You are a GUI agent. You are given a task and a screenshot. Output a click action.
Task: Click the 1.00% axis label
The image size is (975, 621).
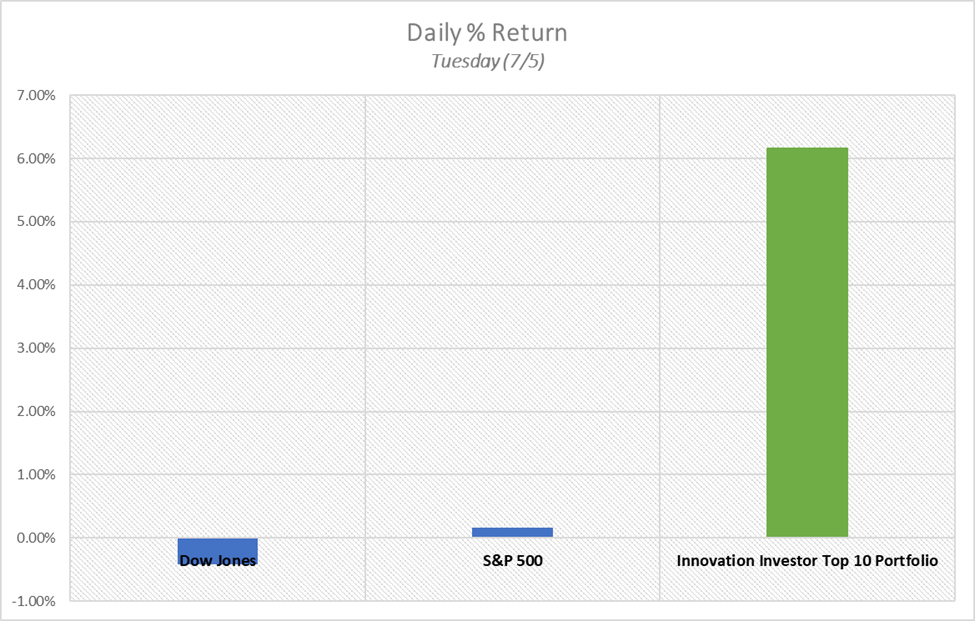[35, 475]
